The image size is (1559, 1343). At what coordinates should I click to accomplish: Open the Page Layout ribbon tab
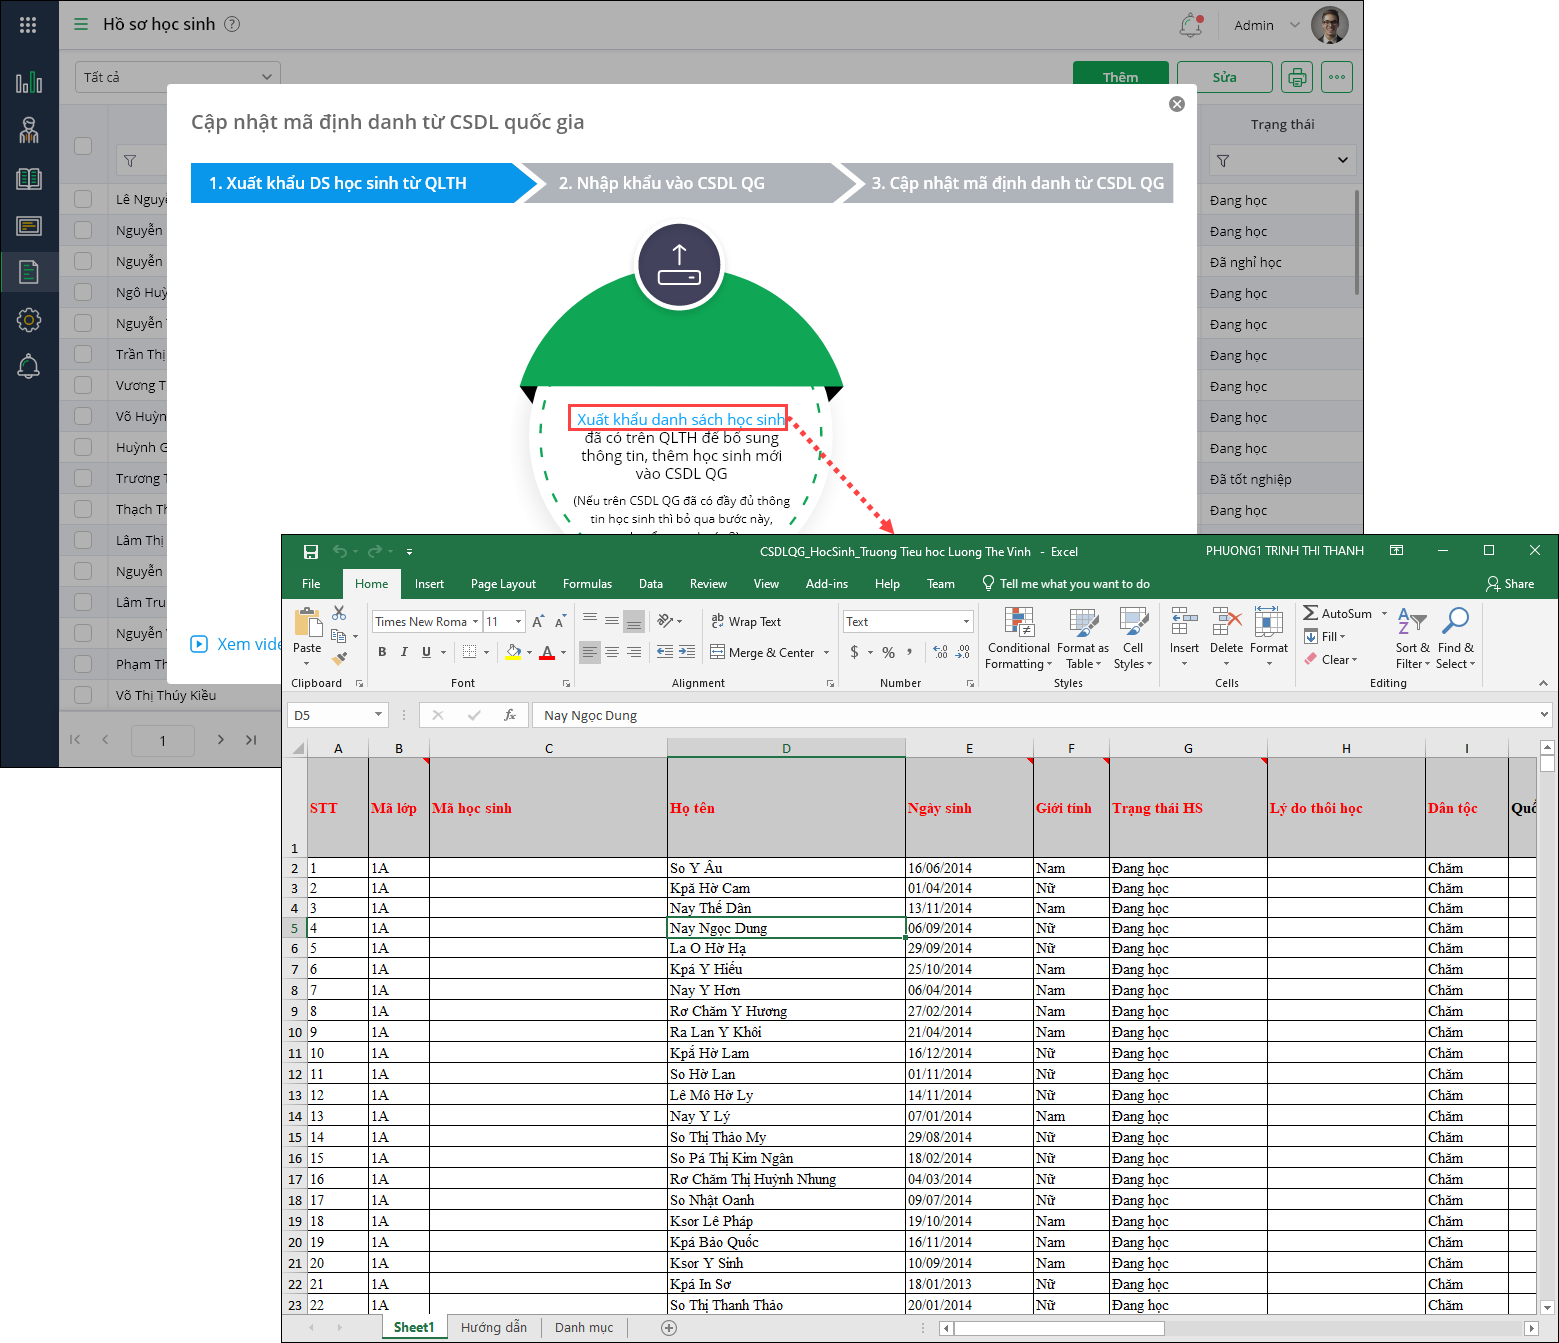(503, 584)
